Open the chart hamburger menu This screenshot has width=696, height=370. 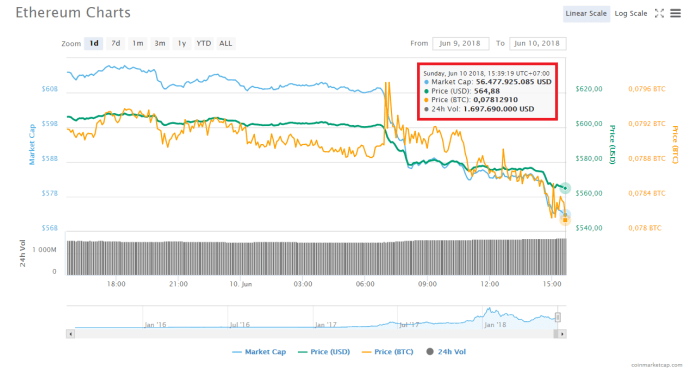tap(675, 13)
